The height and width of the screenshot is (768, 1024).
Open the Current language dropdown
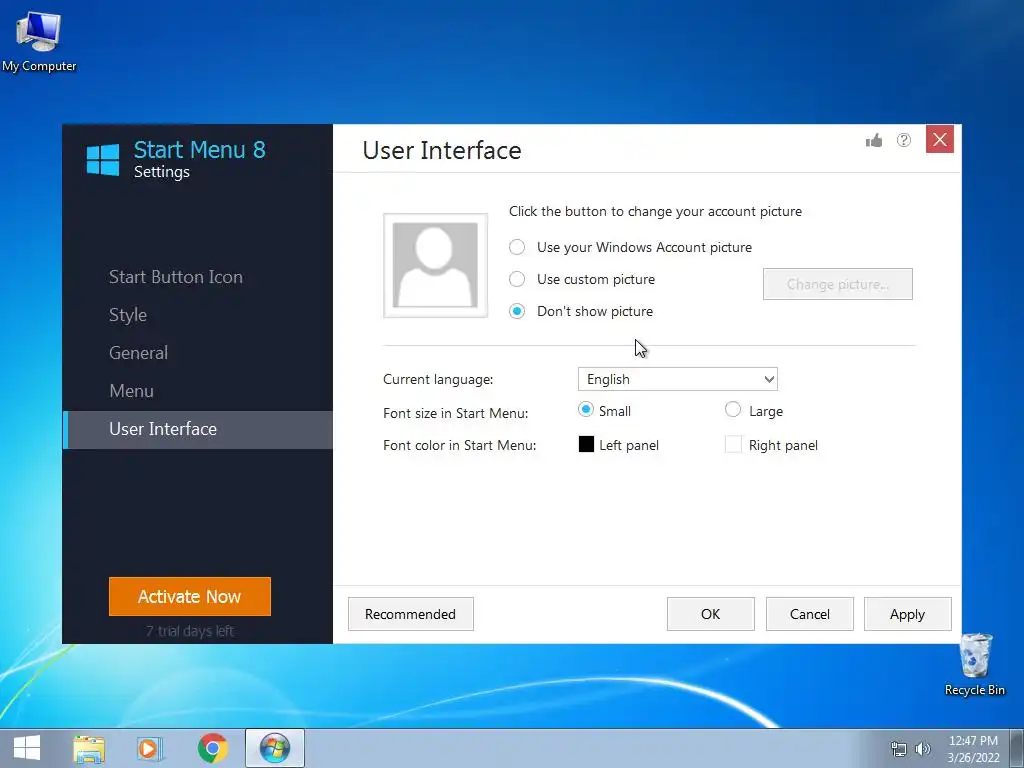click(678, 379)
